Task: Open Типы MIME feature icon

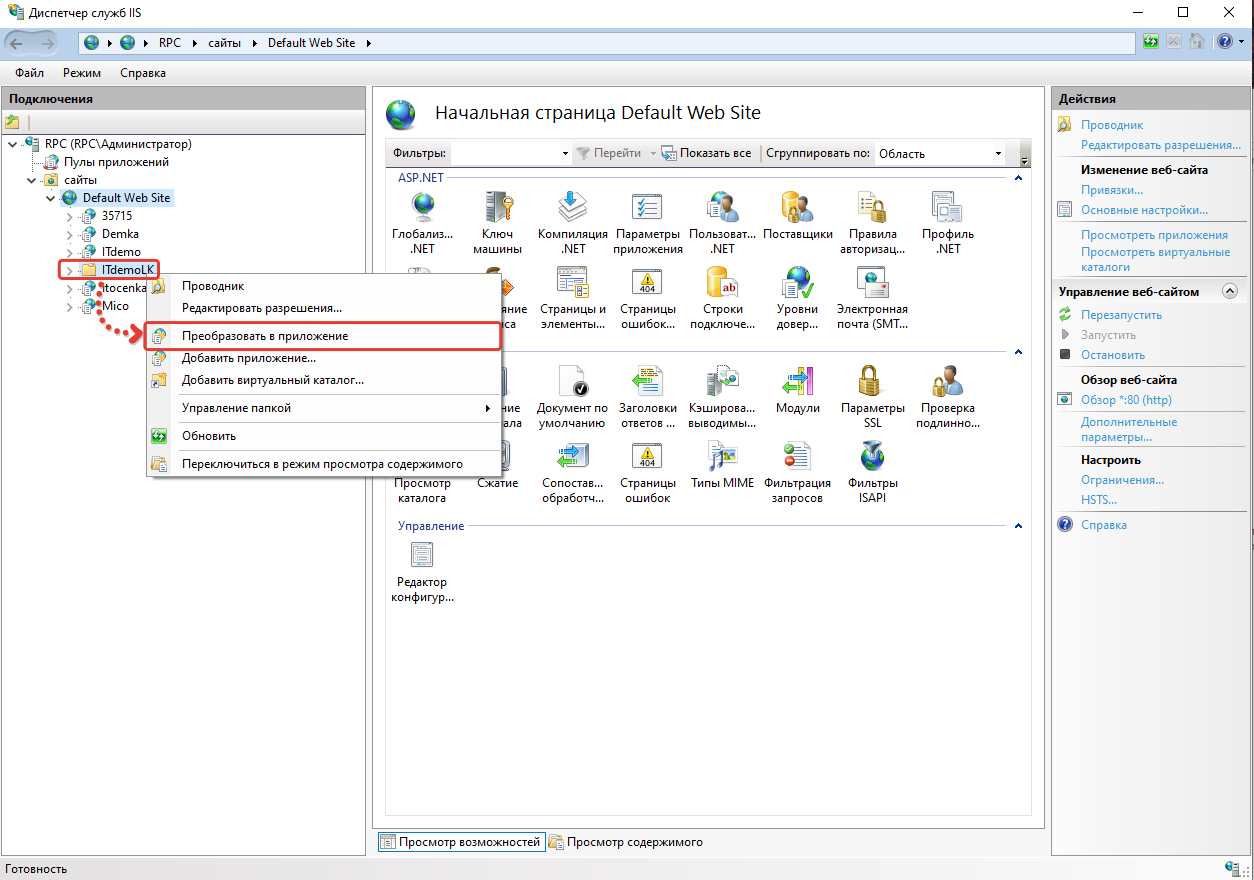Action: 722,457
